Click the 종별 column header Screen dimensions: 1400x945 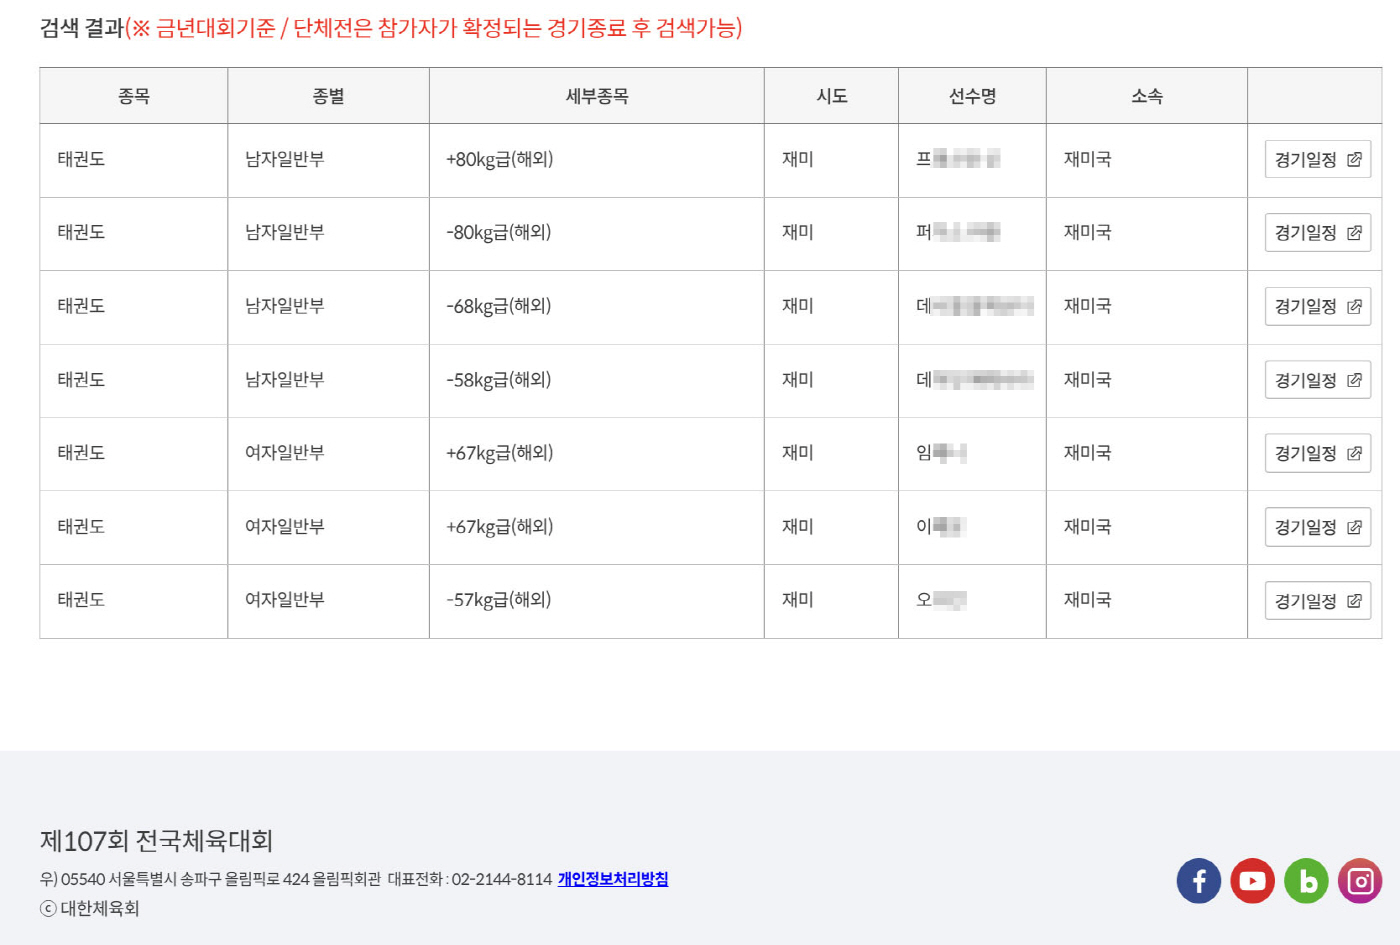(x=328, y=96)
